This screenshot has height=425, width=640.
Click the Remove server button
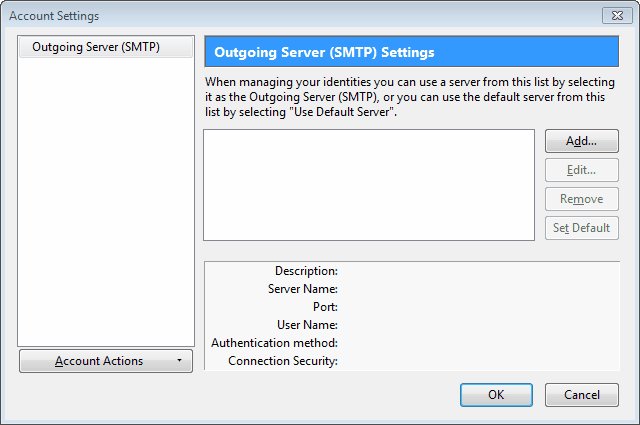click(x=582, y=199)
